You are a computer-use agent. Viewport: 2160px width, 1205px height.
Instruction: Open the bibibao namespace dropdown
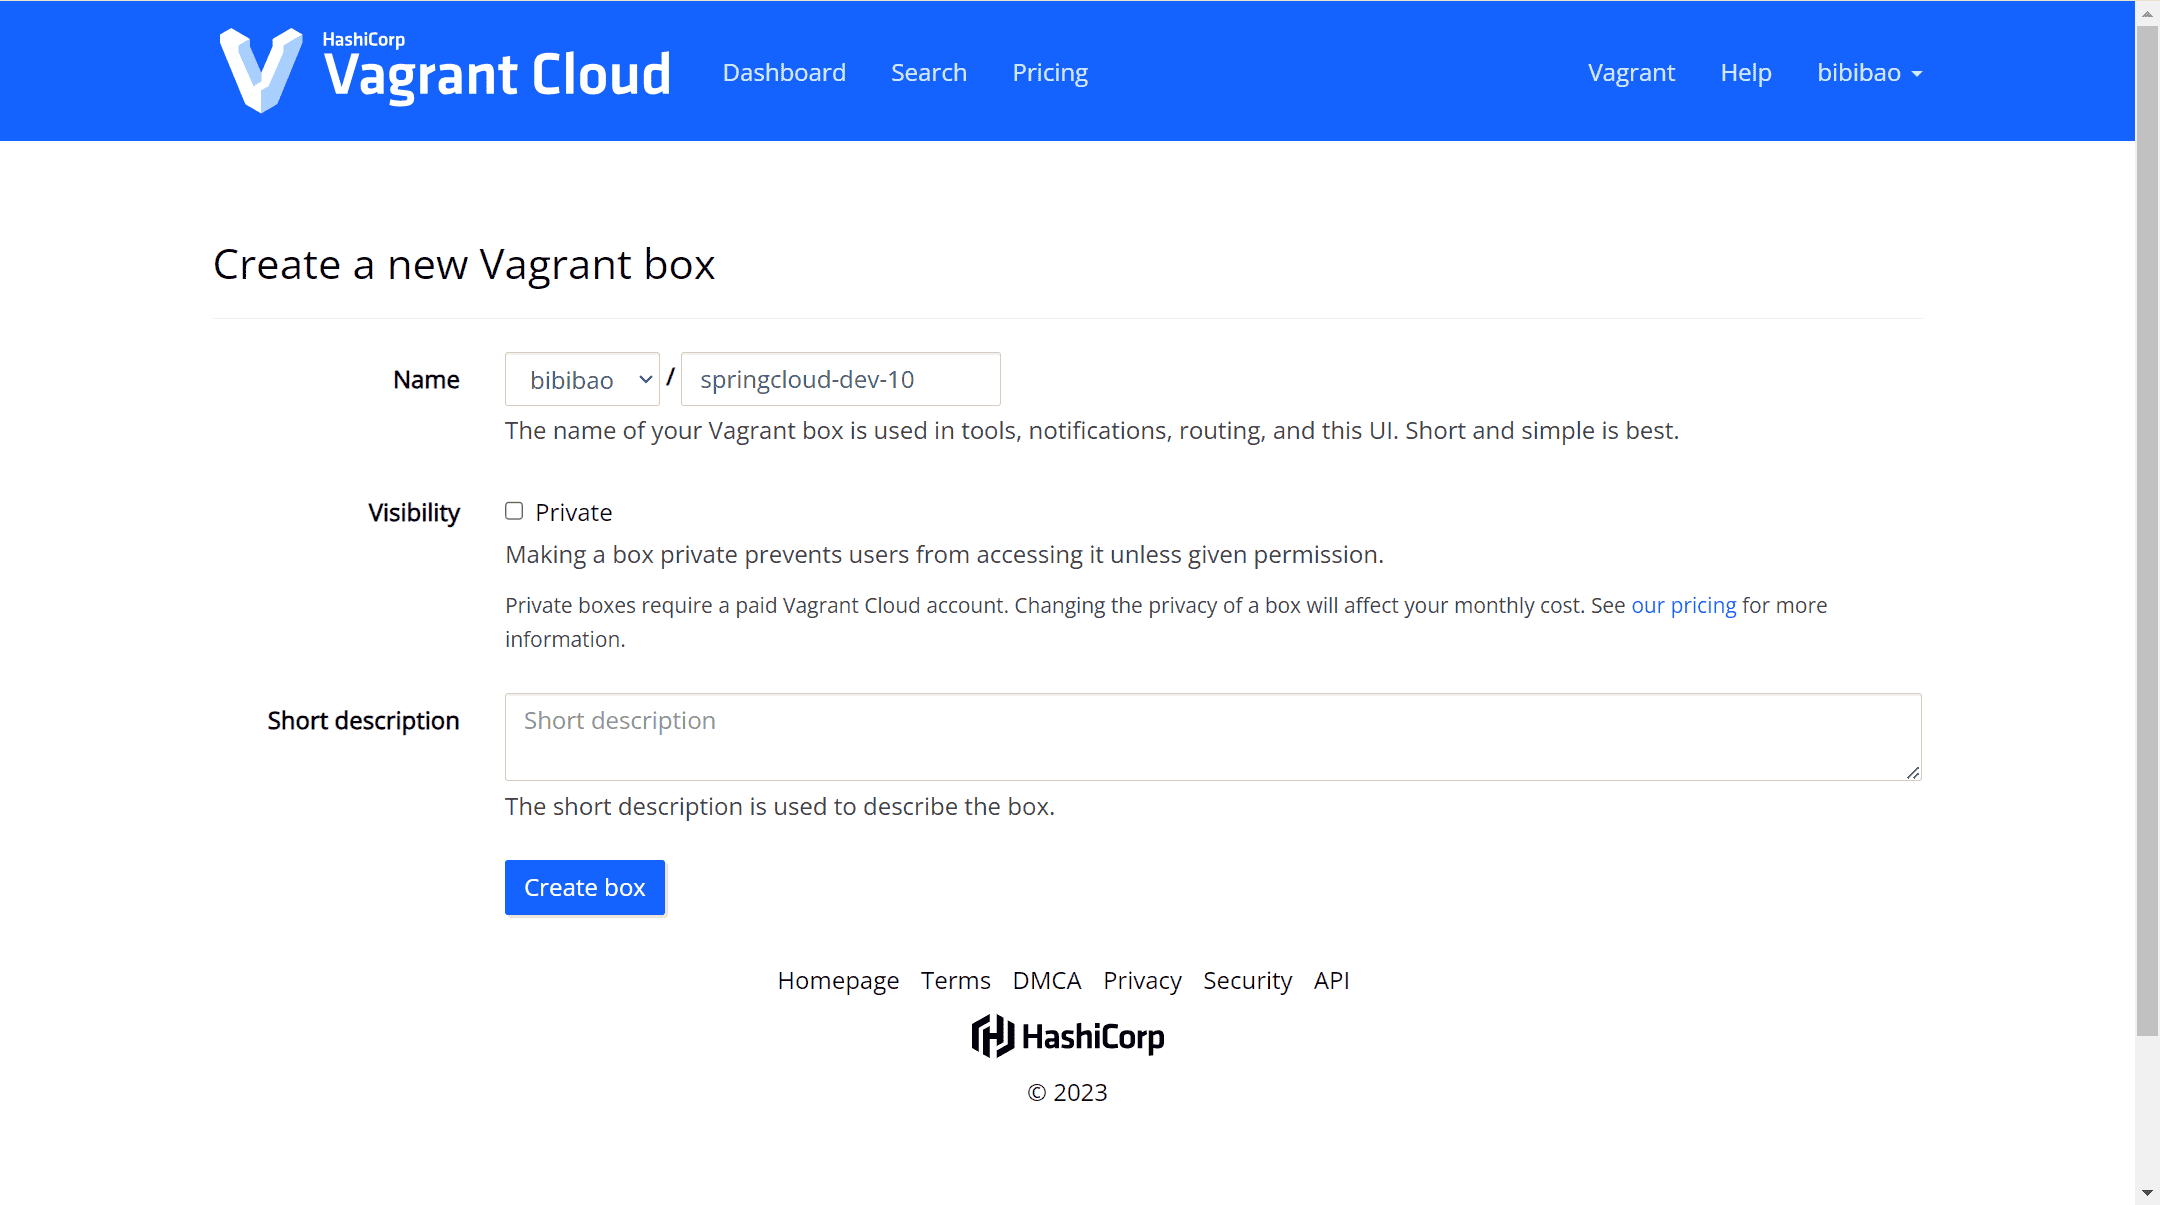582,379
